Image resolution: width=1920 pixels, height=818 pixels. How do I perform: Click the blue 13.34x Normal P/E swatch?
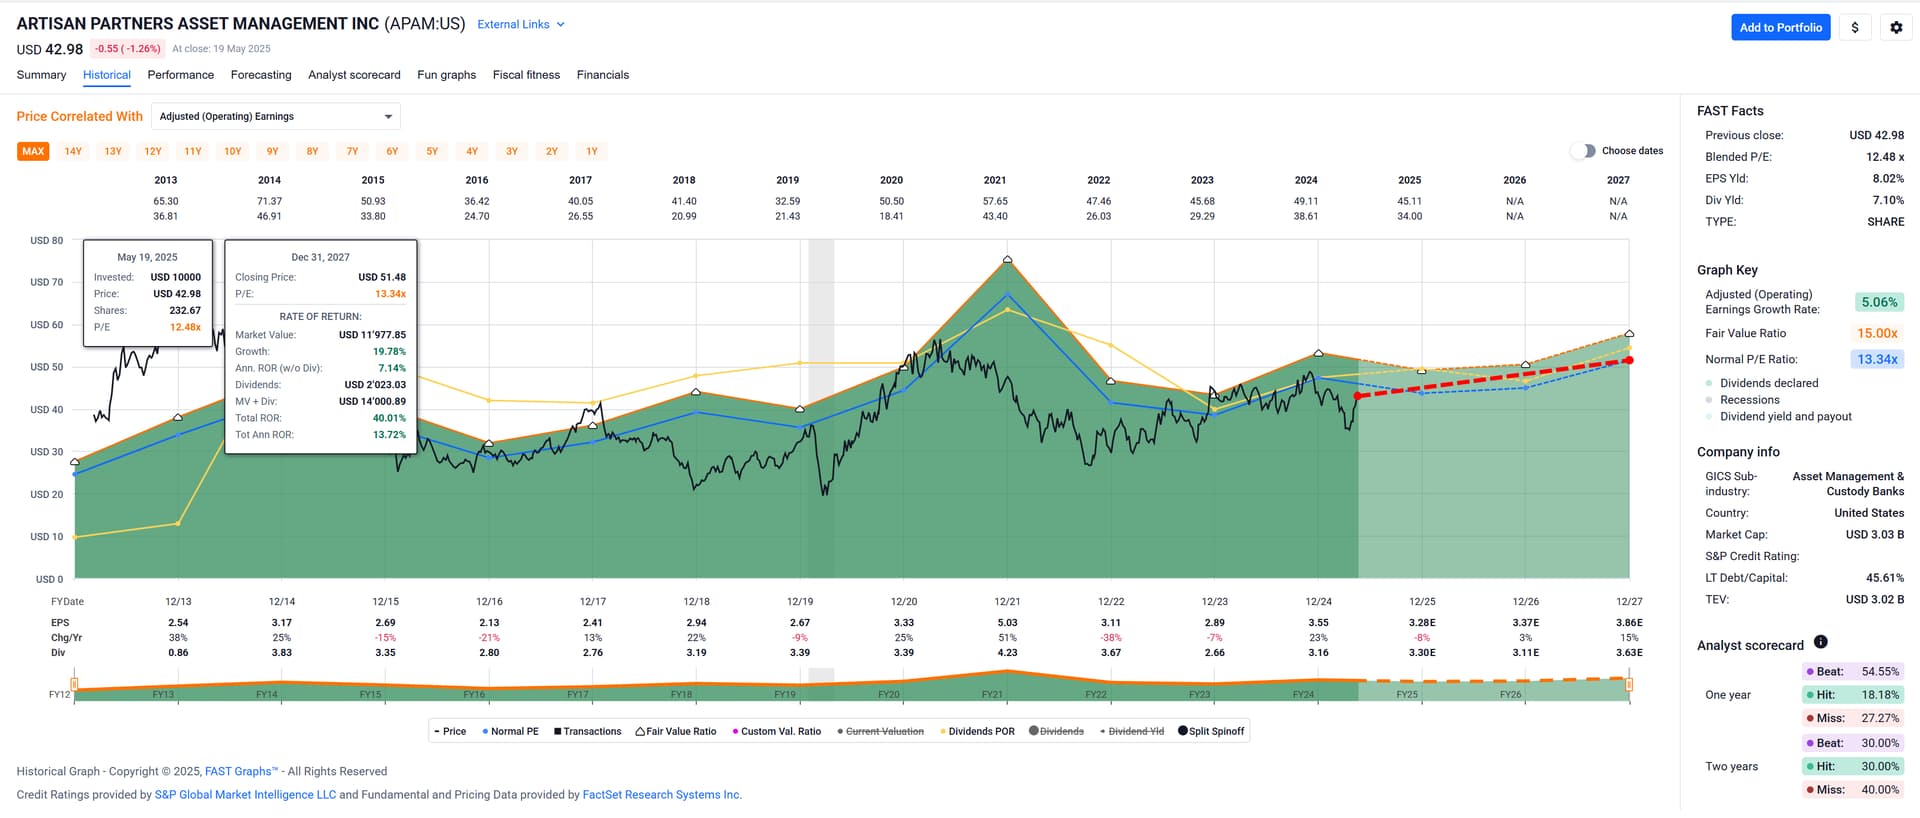[x=1877, y=359]
